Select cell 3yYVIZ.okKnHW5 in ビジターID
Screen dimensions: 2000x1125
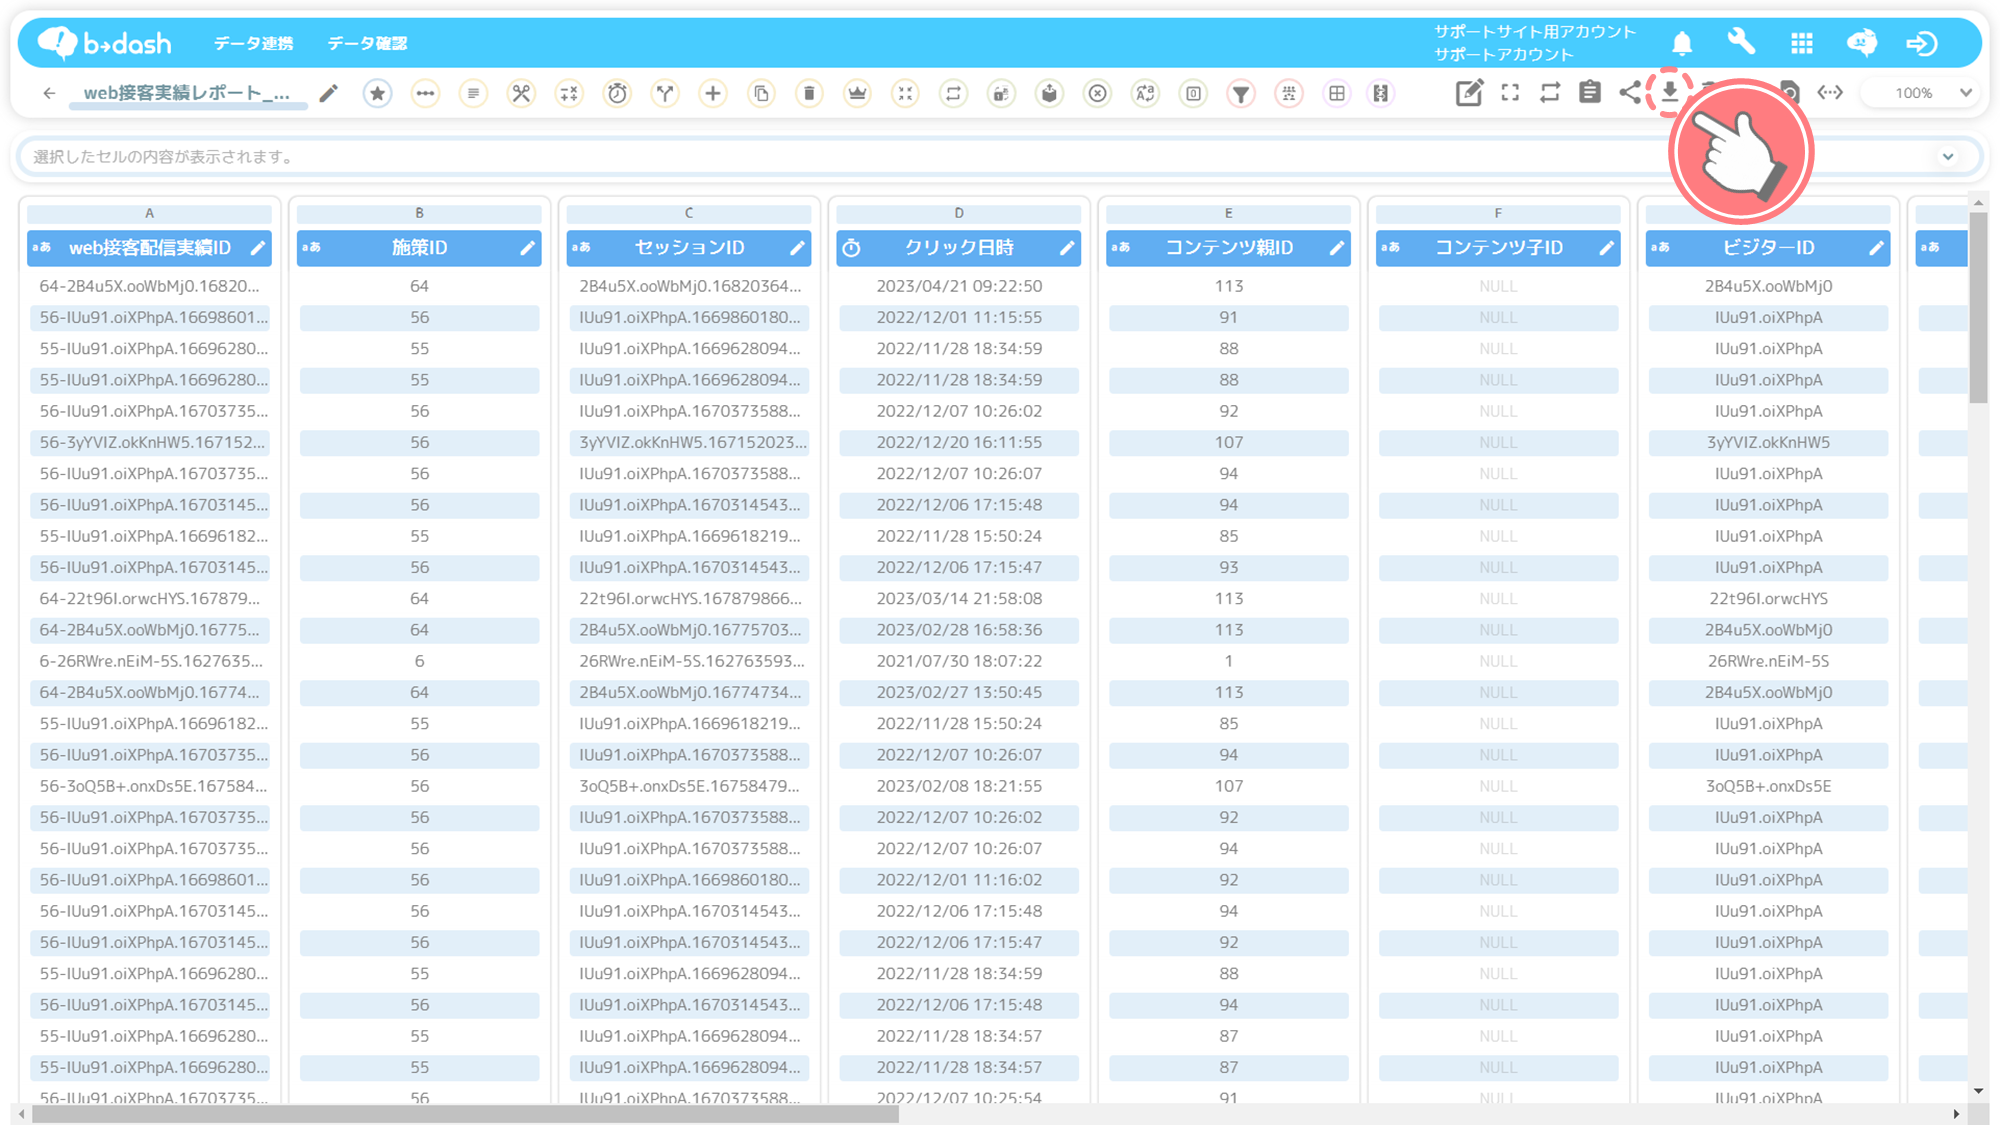[1768, 442]
